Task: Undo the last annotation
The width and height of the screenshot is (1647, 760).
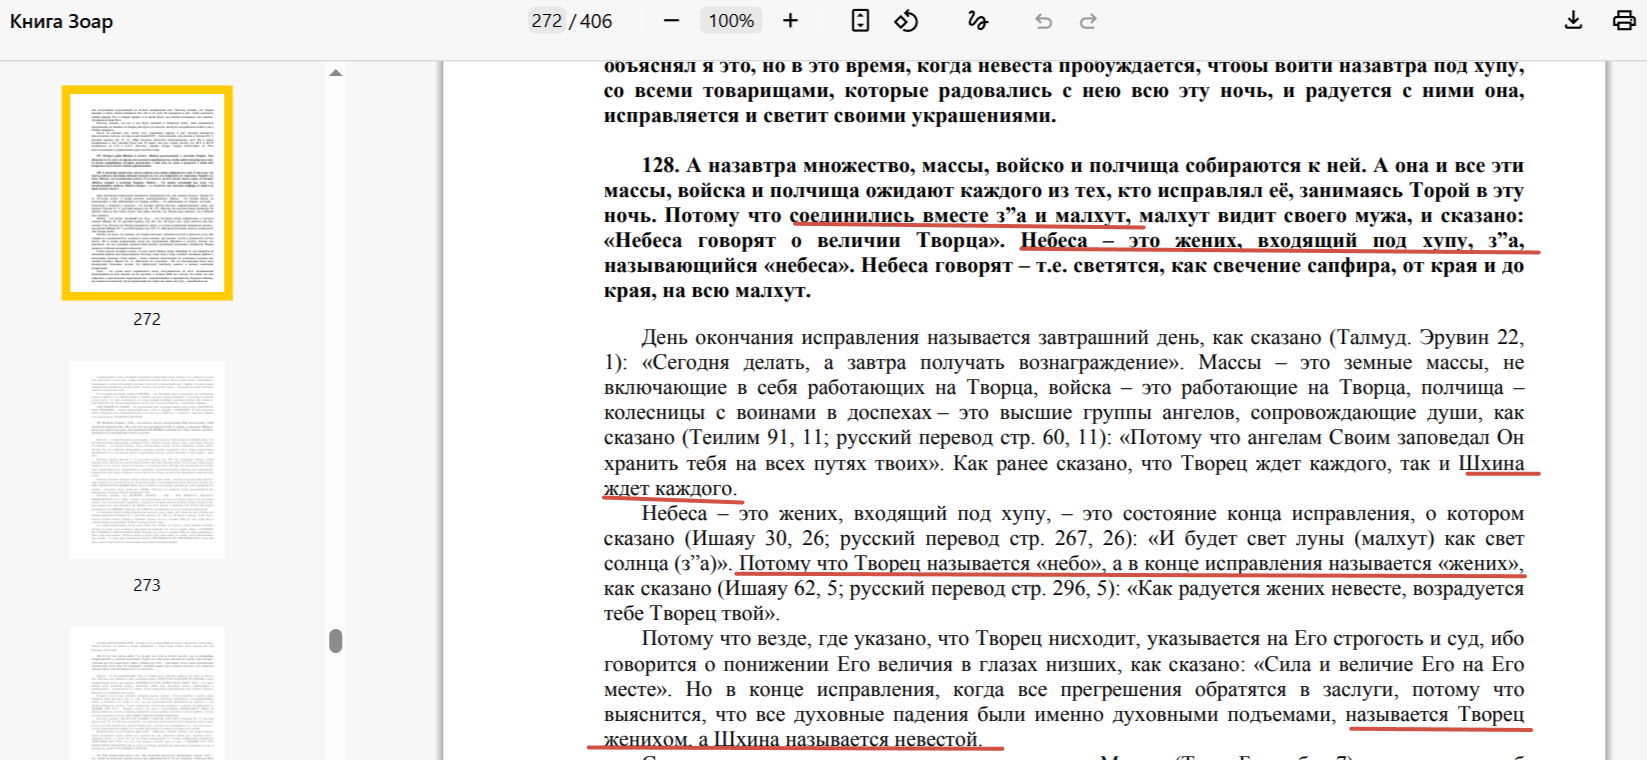Action: pos(1043,21)
